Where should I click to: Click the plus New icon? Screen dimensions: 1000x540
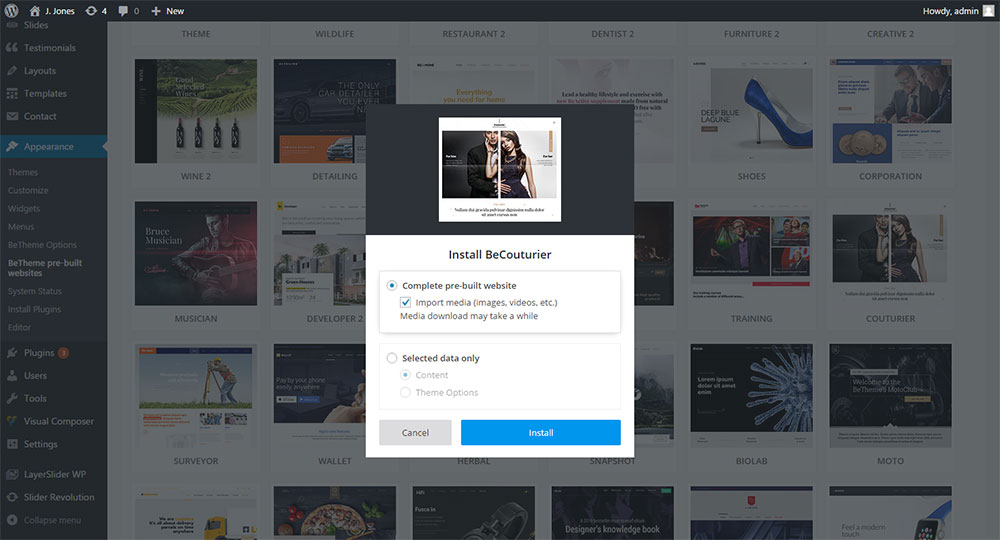point(156,10)
